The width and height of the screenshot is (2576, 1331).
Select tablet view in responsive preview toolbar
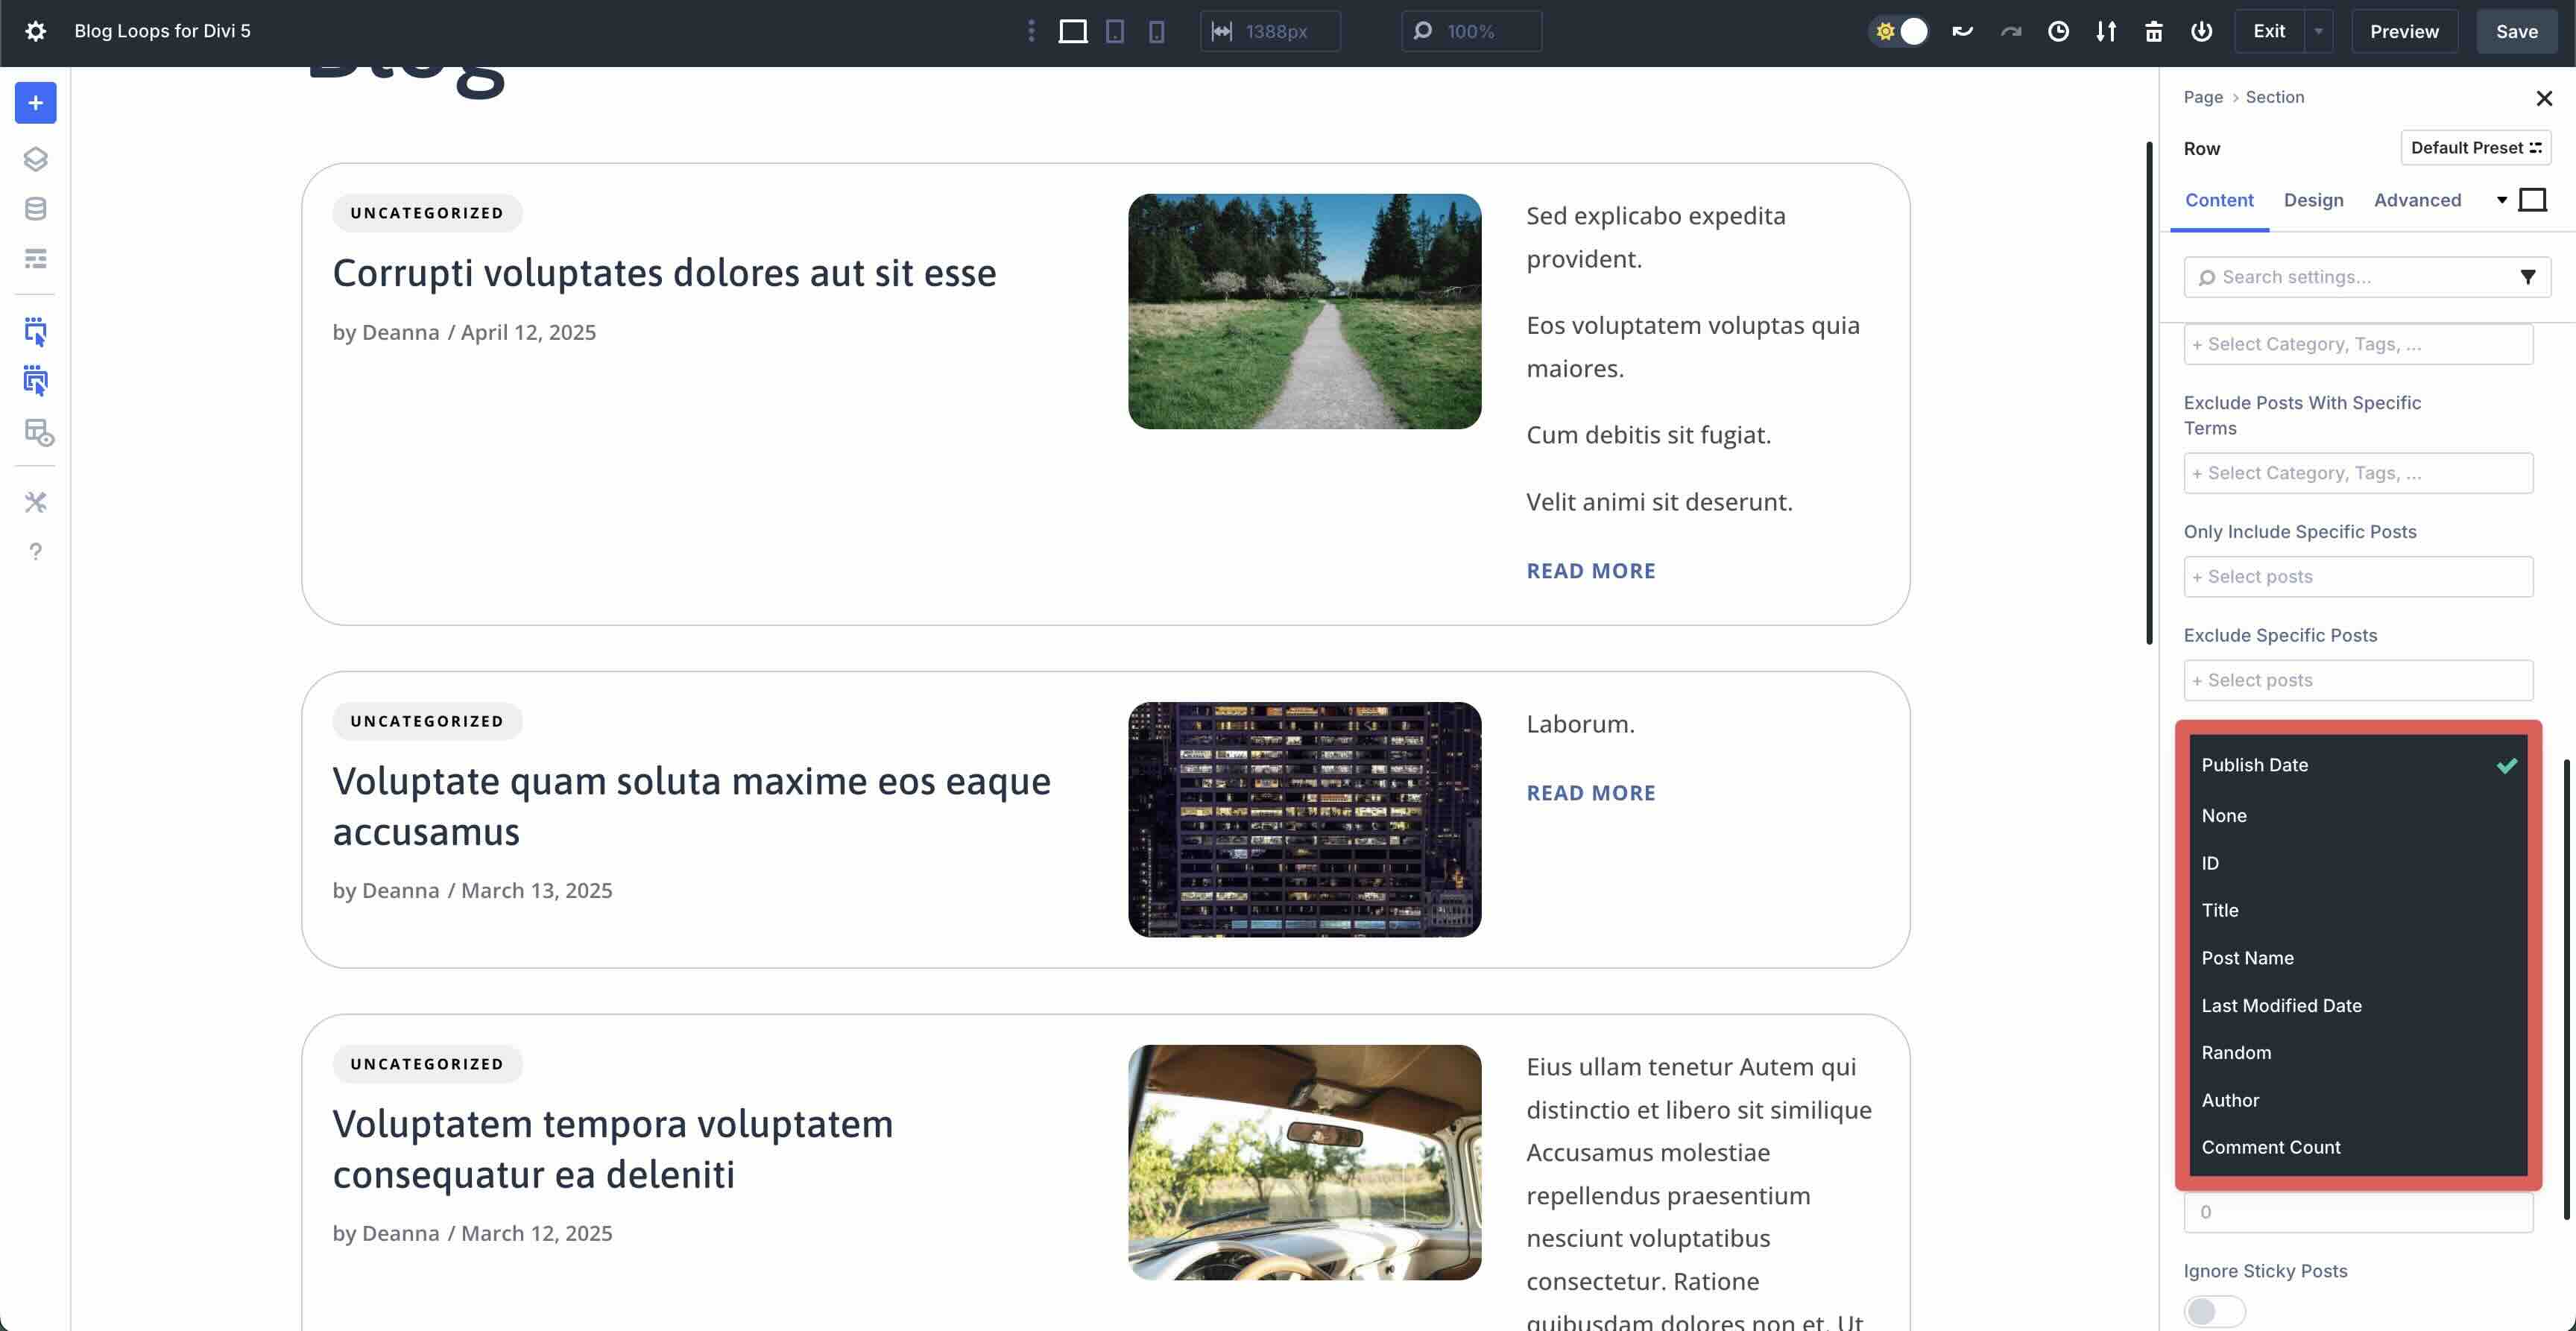click(1115, 31)
